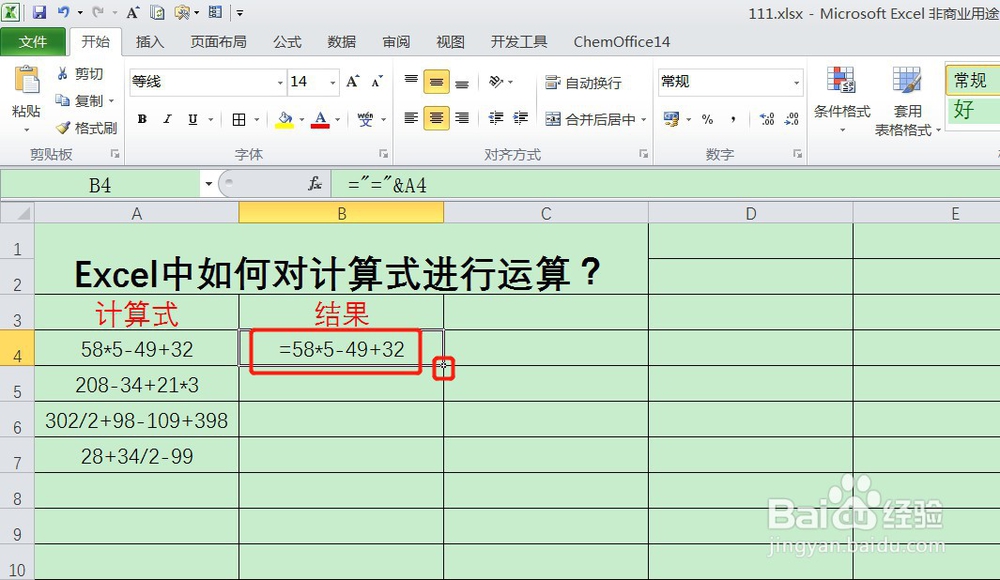Select cell A5 containing 208-34+21*3

(136, 384)
